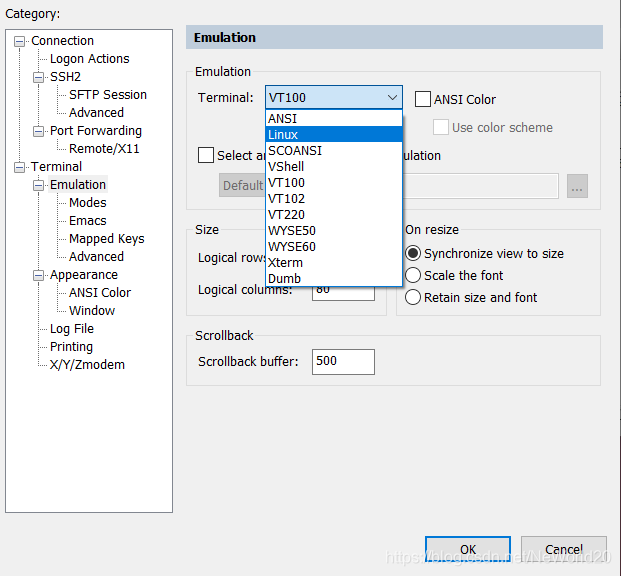Choose WYSE50 from terminal list
The height and width of the screenshot is (576, 621).
[334, 231]
